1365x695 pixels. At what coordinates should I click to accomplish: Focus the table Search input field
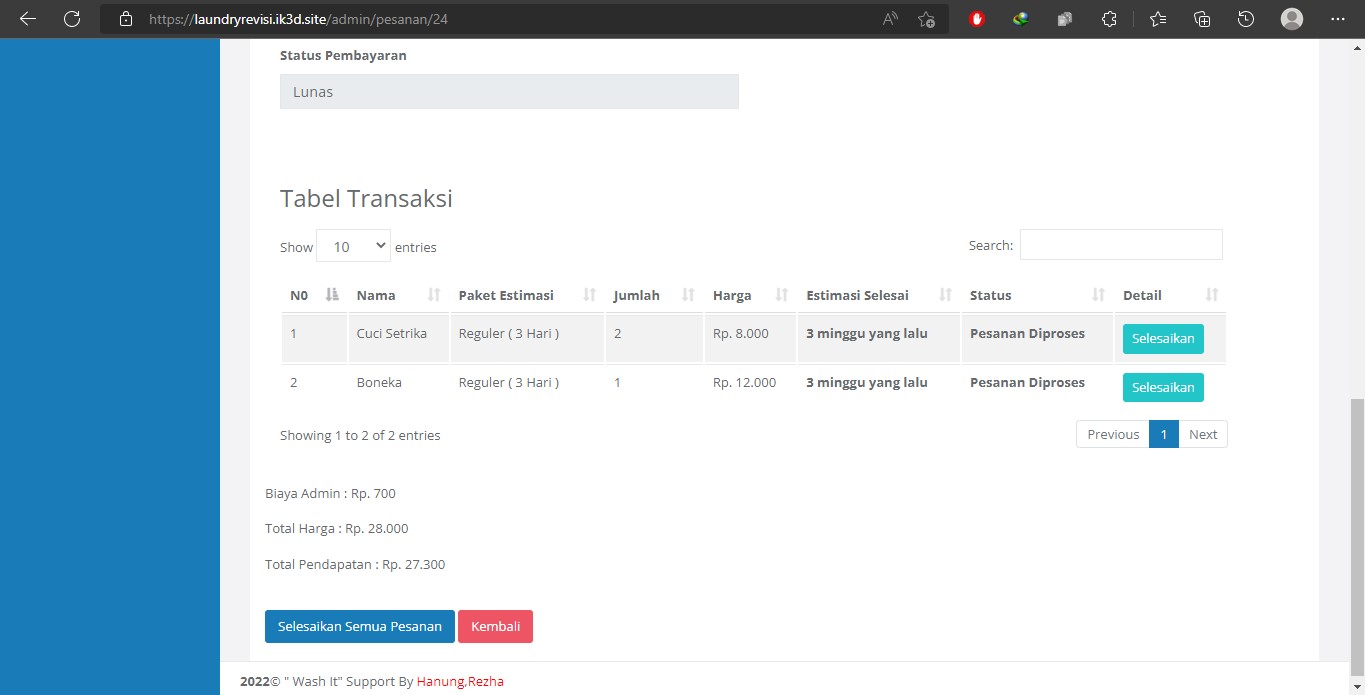pos(1120,245)
